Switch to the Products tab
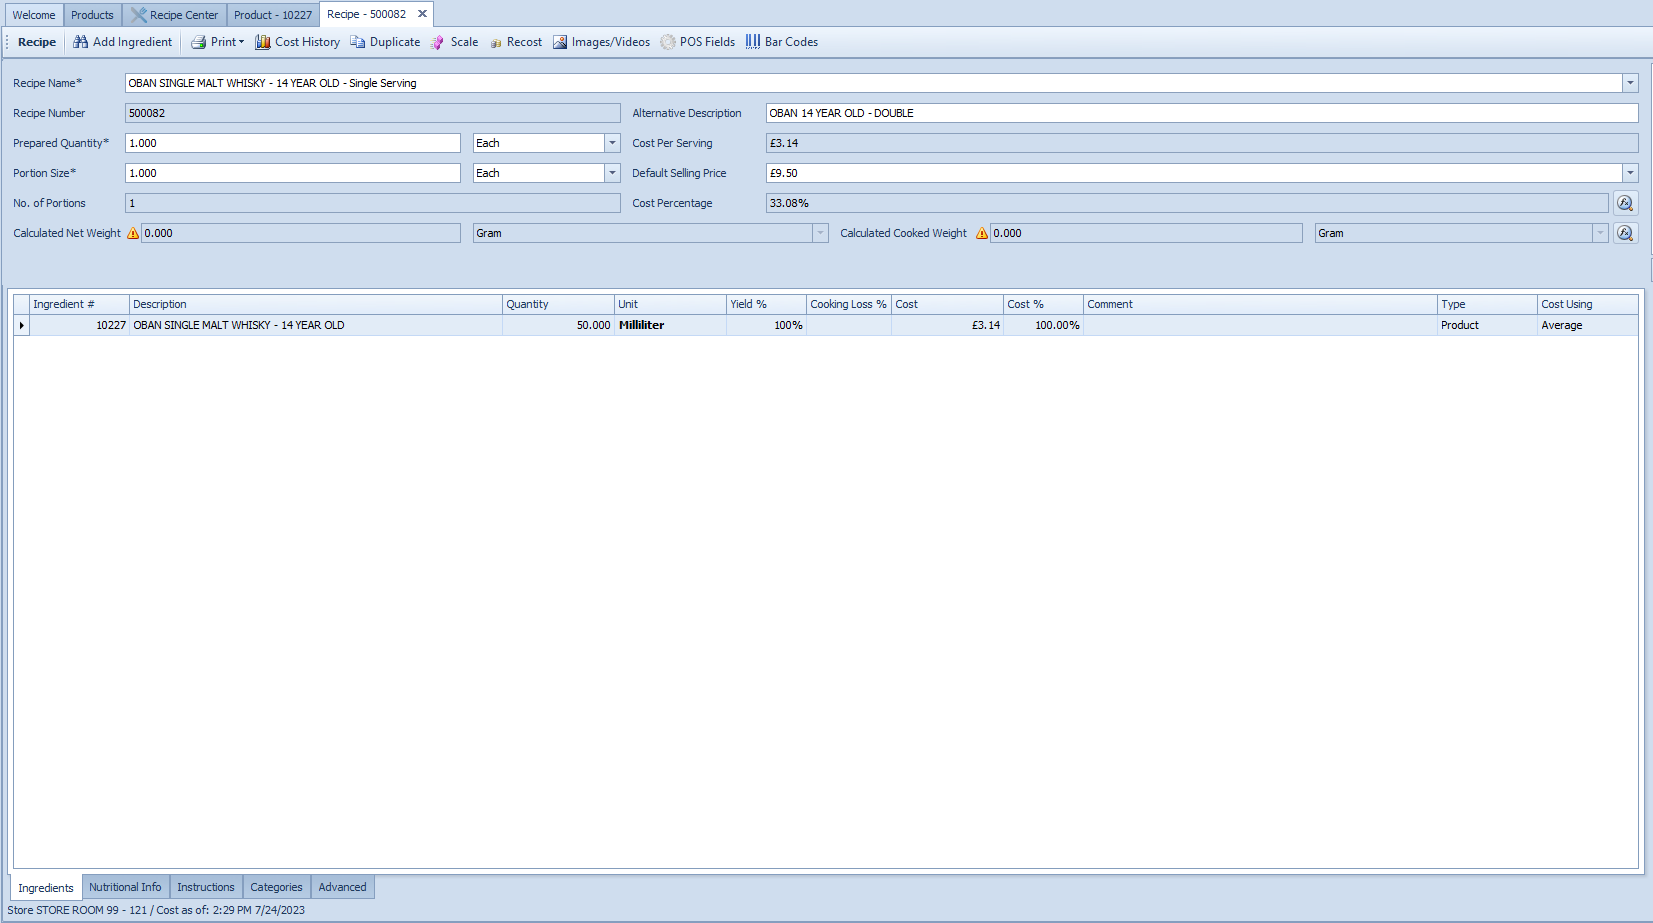Screen dimensions: 1653x923 (92, 15)
